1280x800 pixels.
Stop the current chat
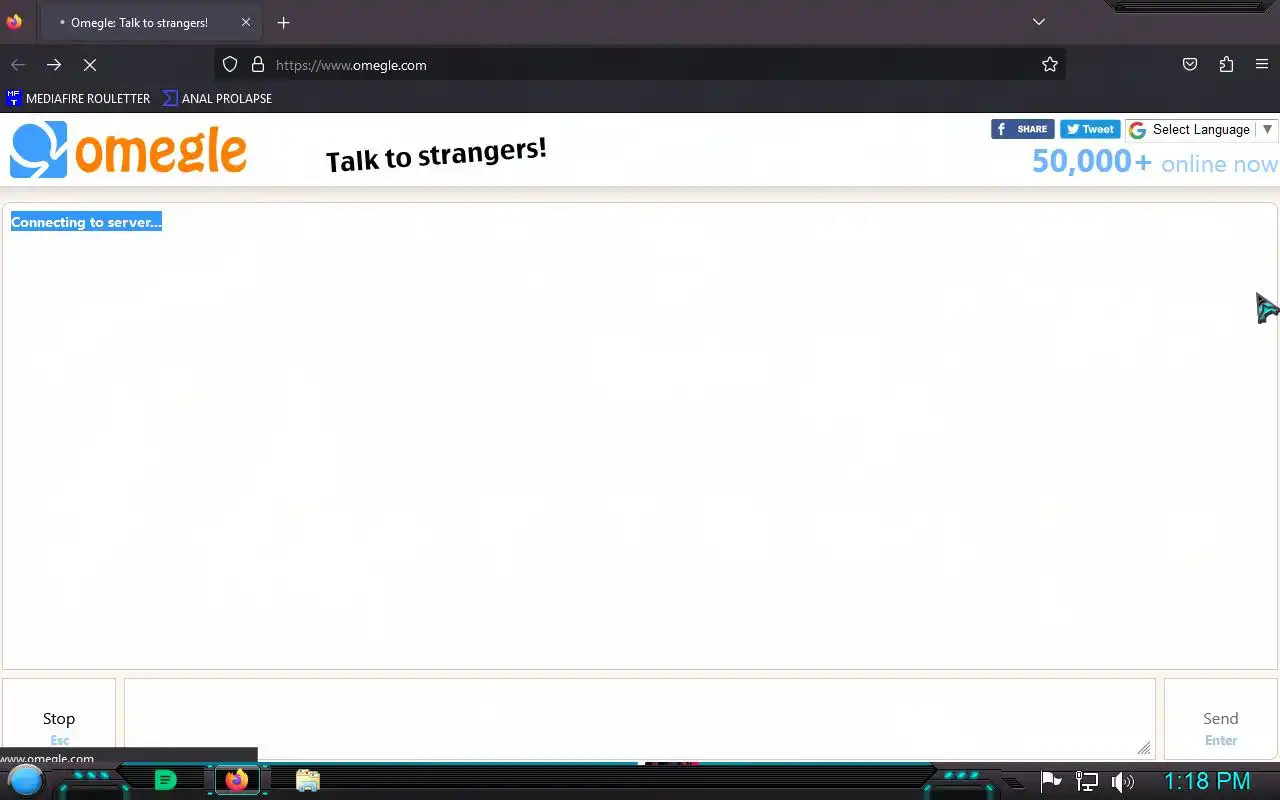59,719
